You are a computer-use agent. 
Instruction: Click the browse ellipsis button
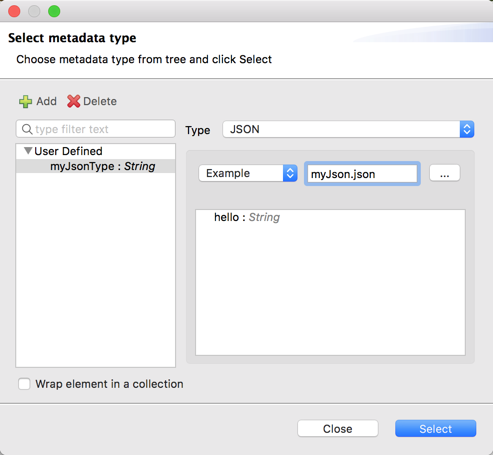[x=445, y=173]
